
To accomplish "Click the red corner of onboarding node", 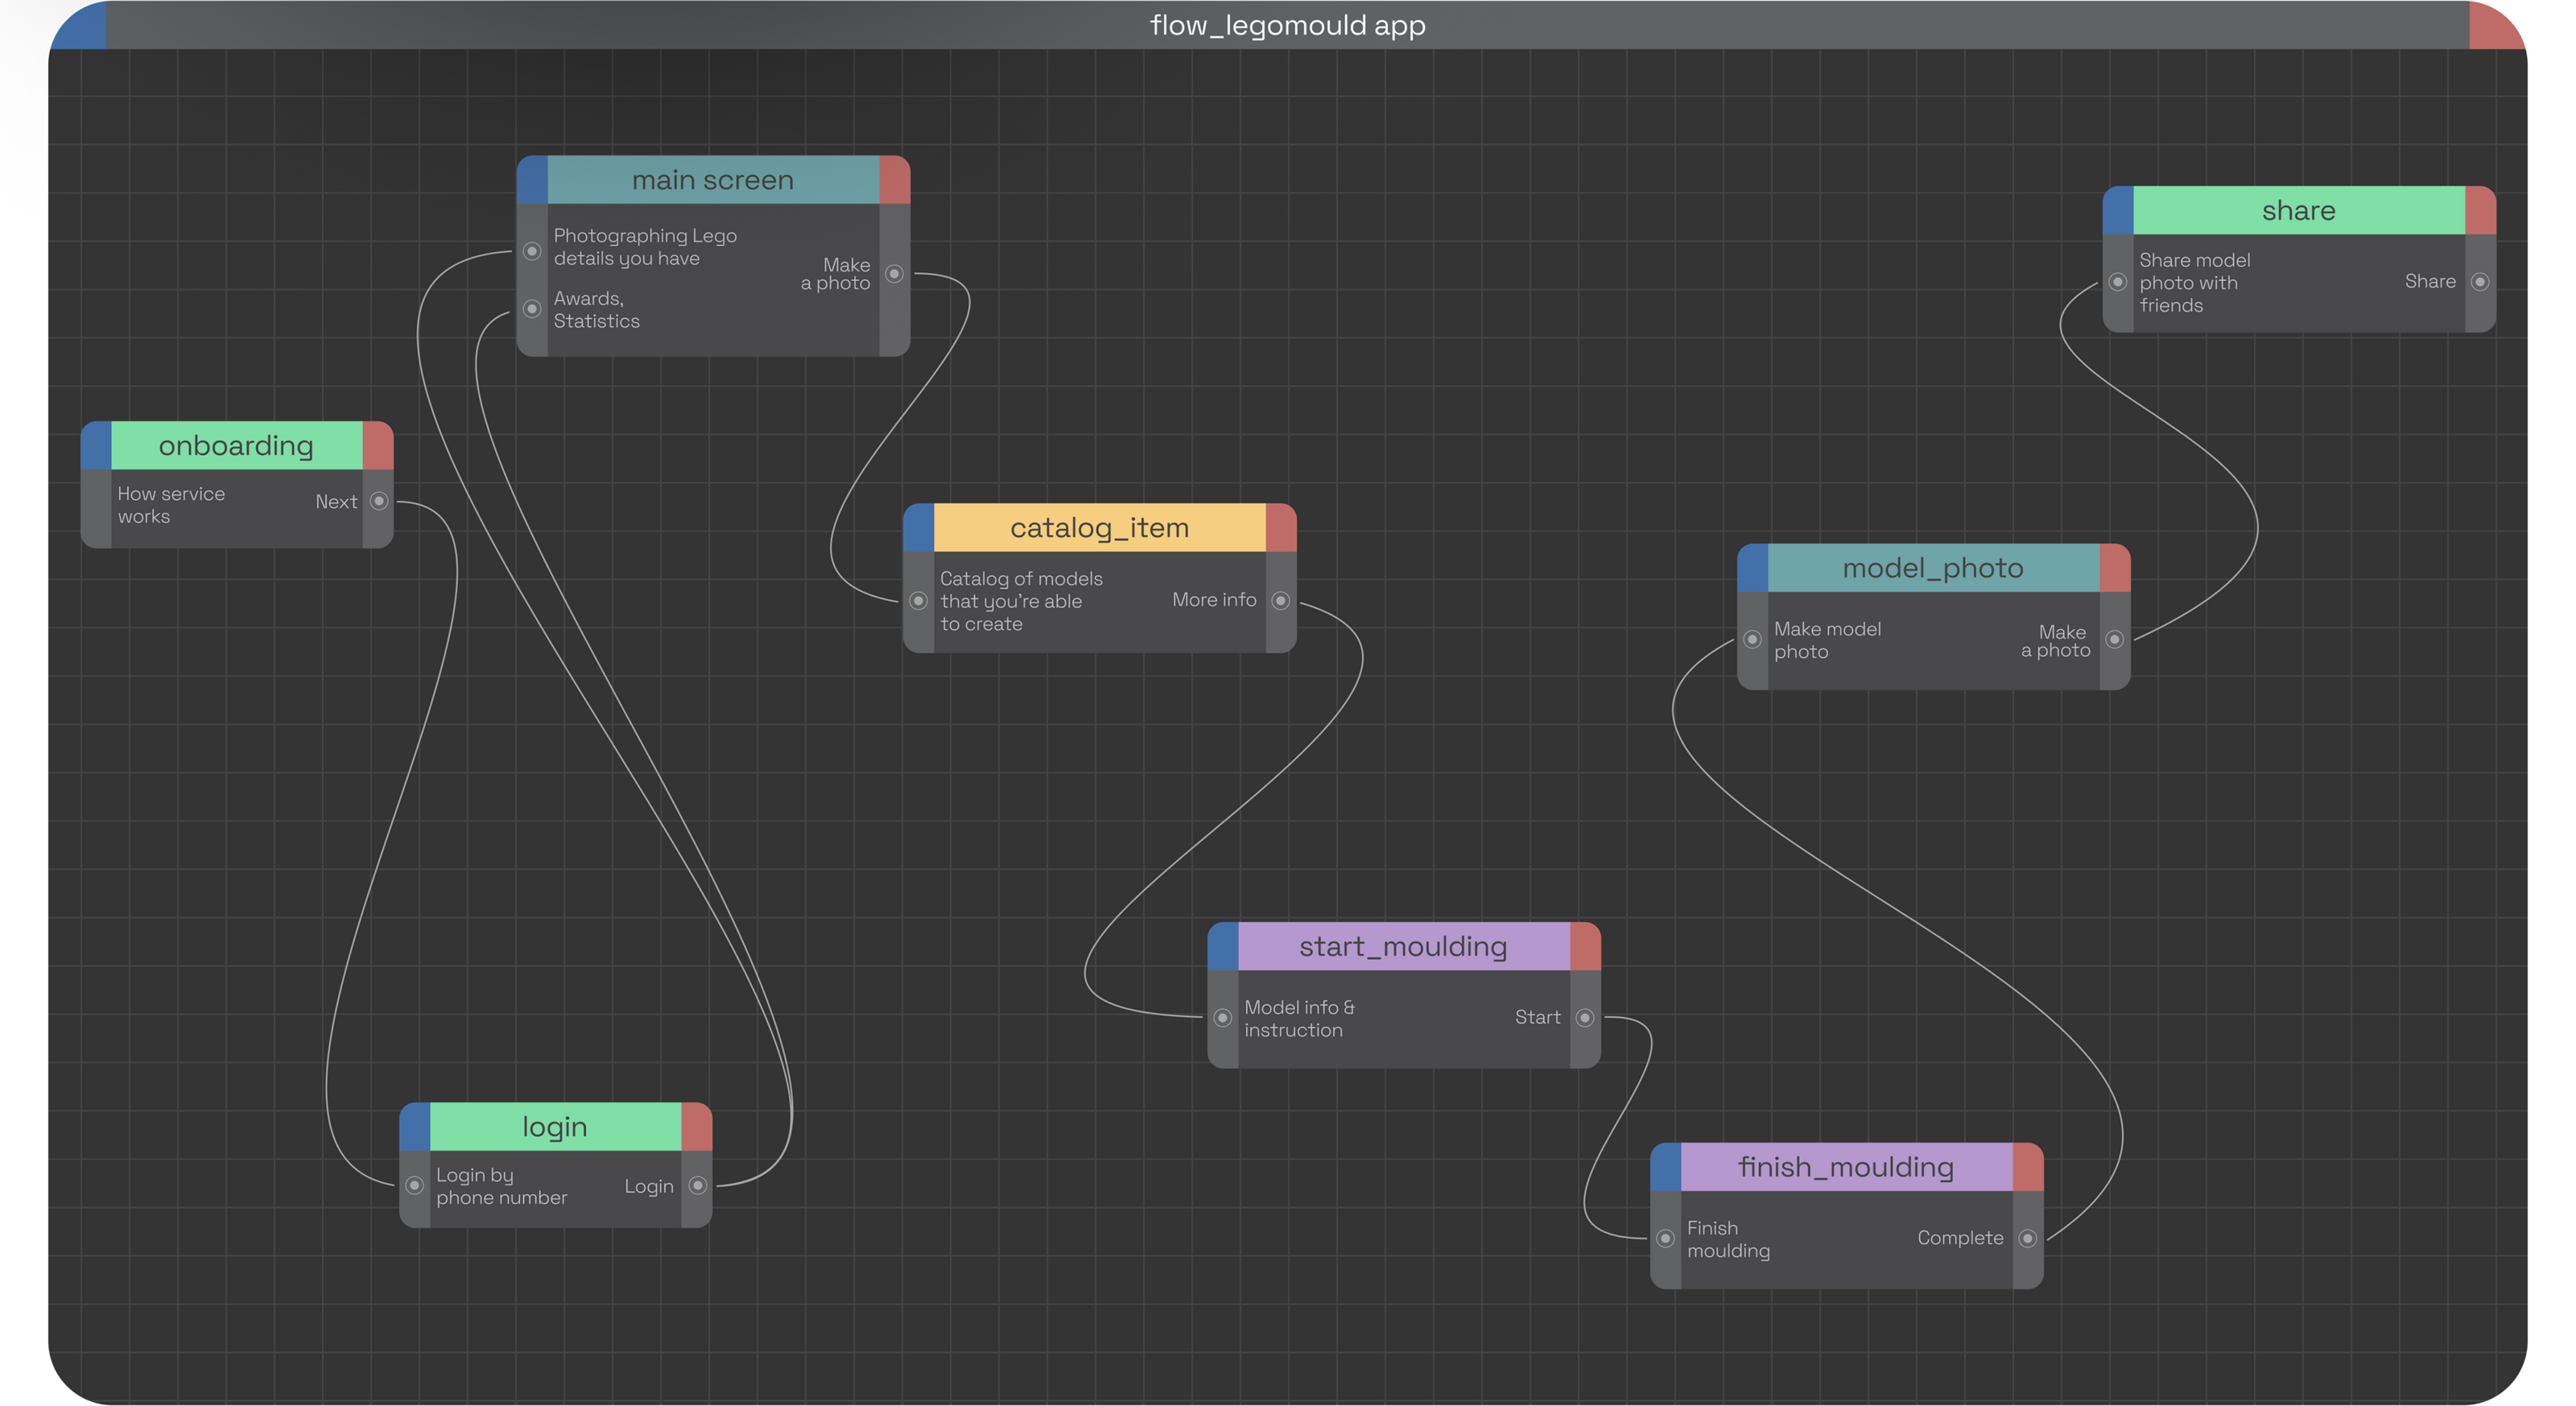I will click(x=378, y=446).
